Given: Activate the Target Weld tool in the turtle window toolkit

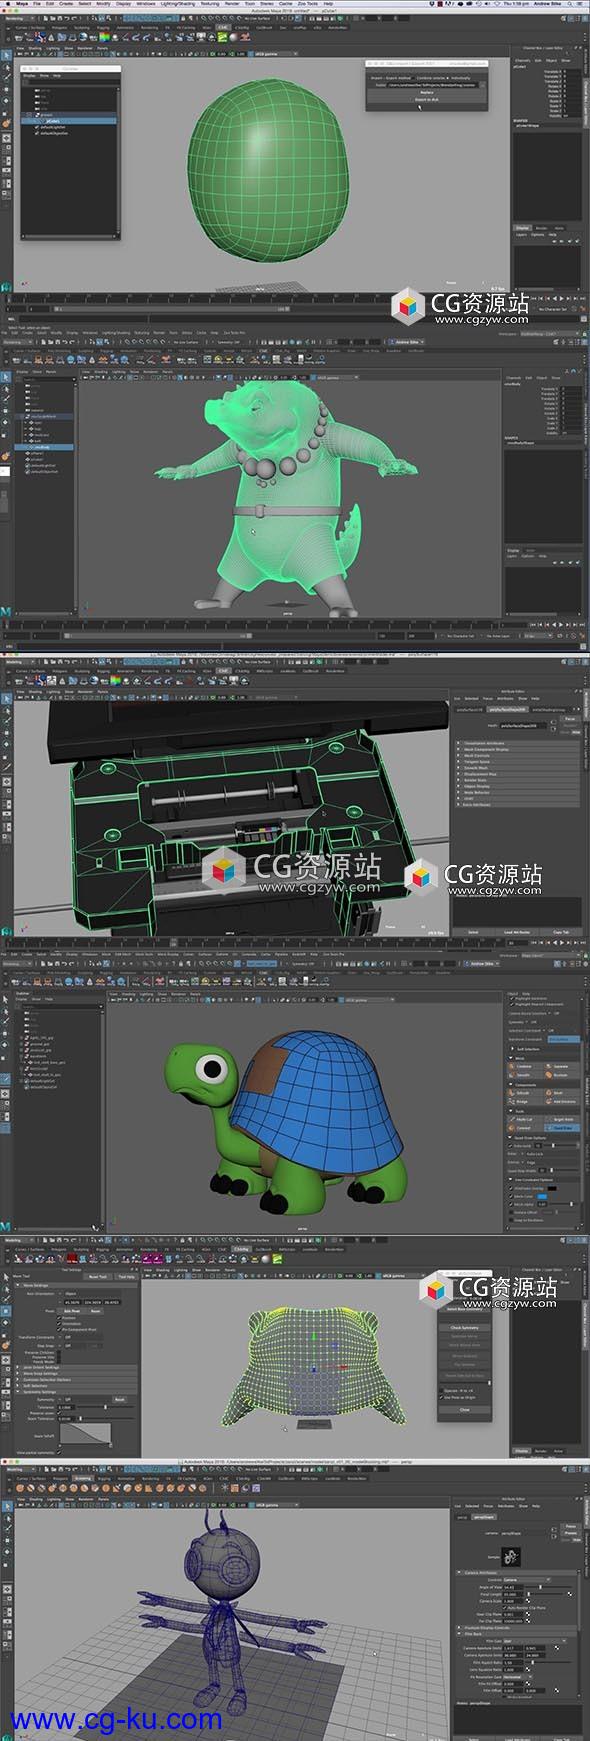Looking at the screenshot, I should [562, 1119].
